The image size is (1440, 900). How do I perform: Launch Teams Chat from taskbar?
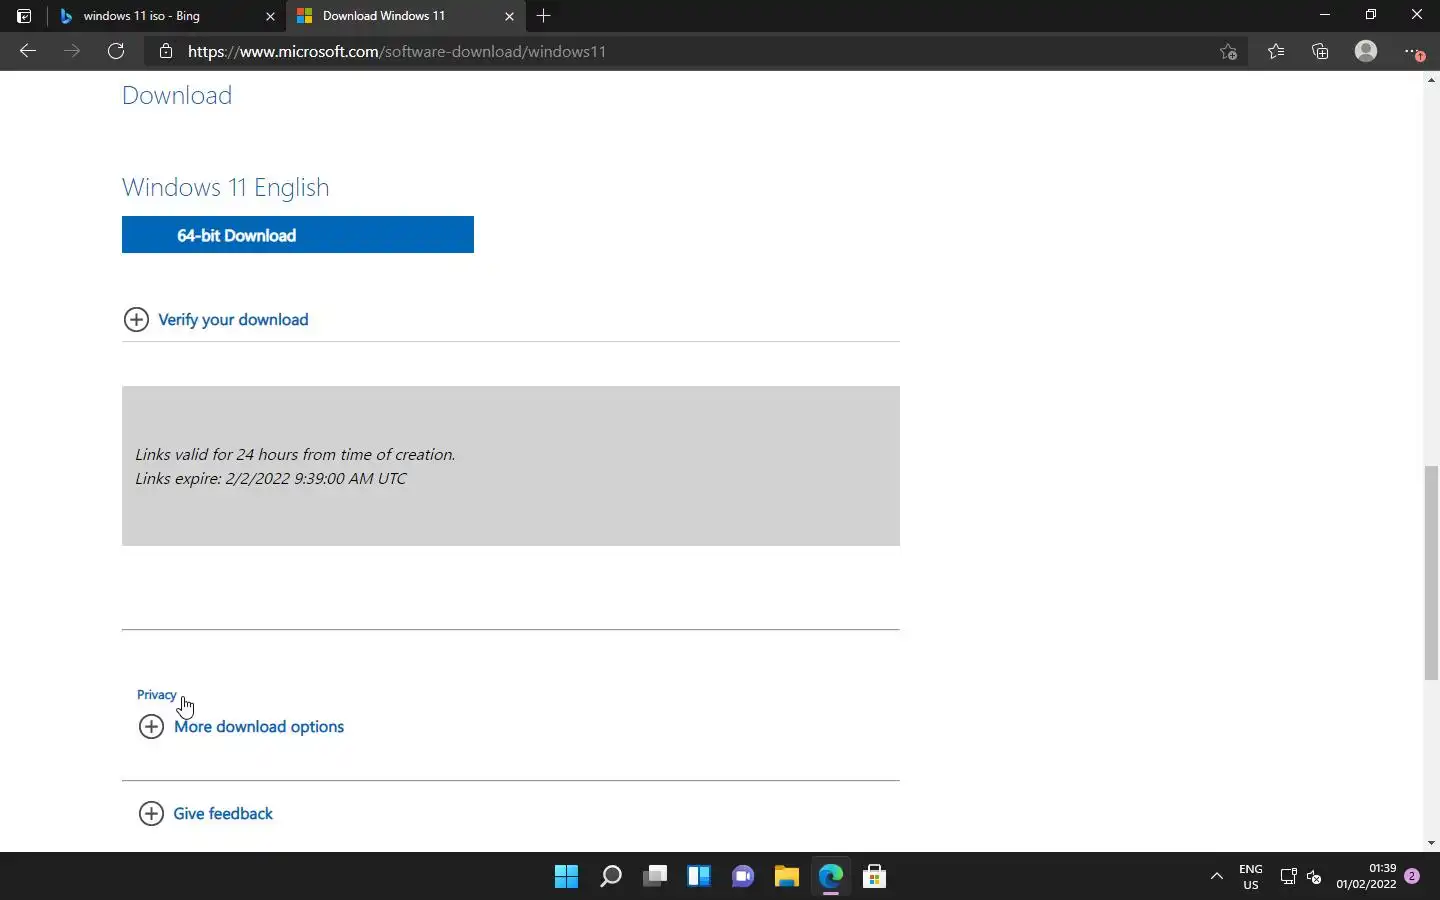click(742, 877)
